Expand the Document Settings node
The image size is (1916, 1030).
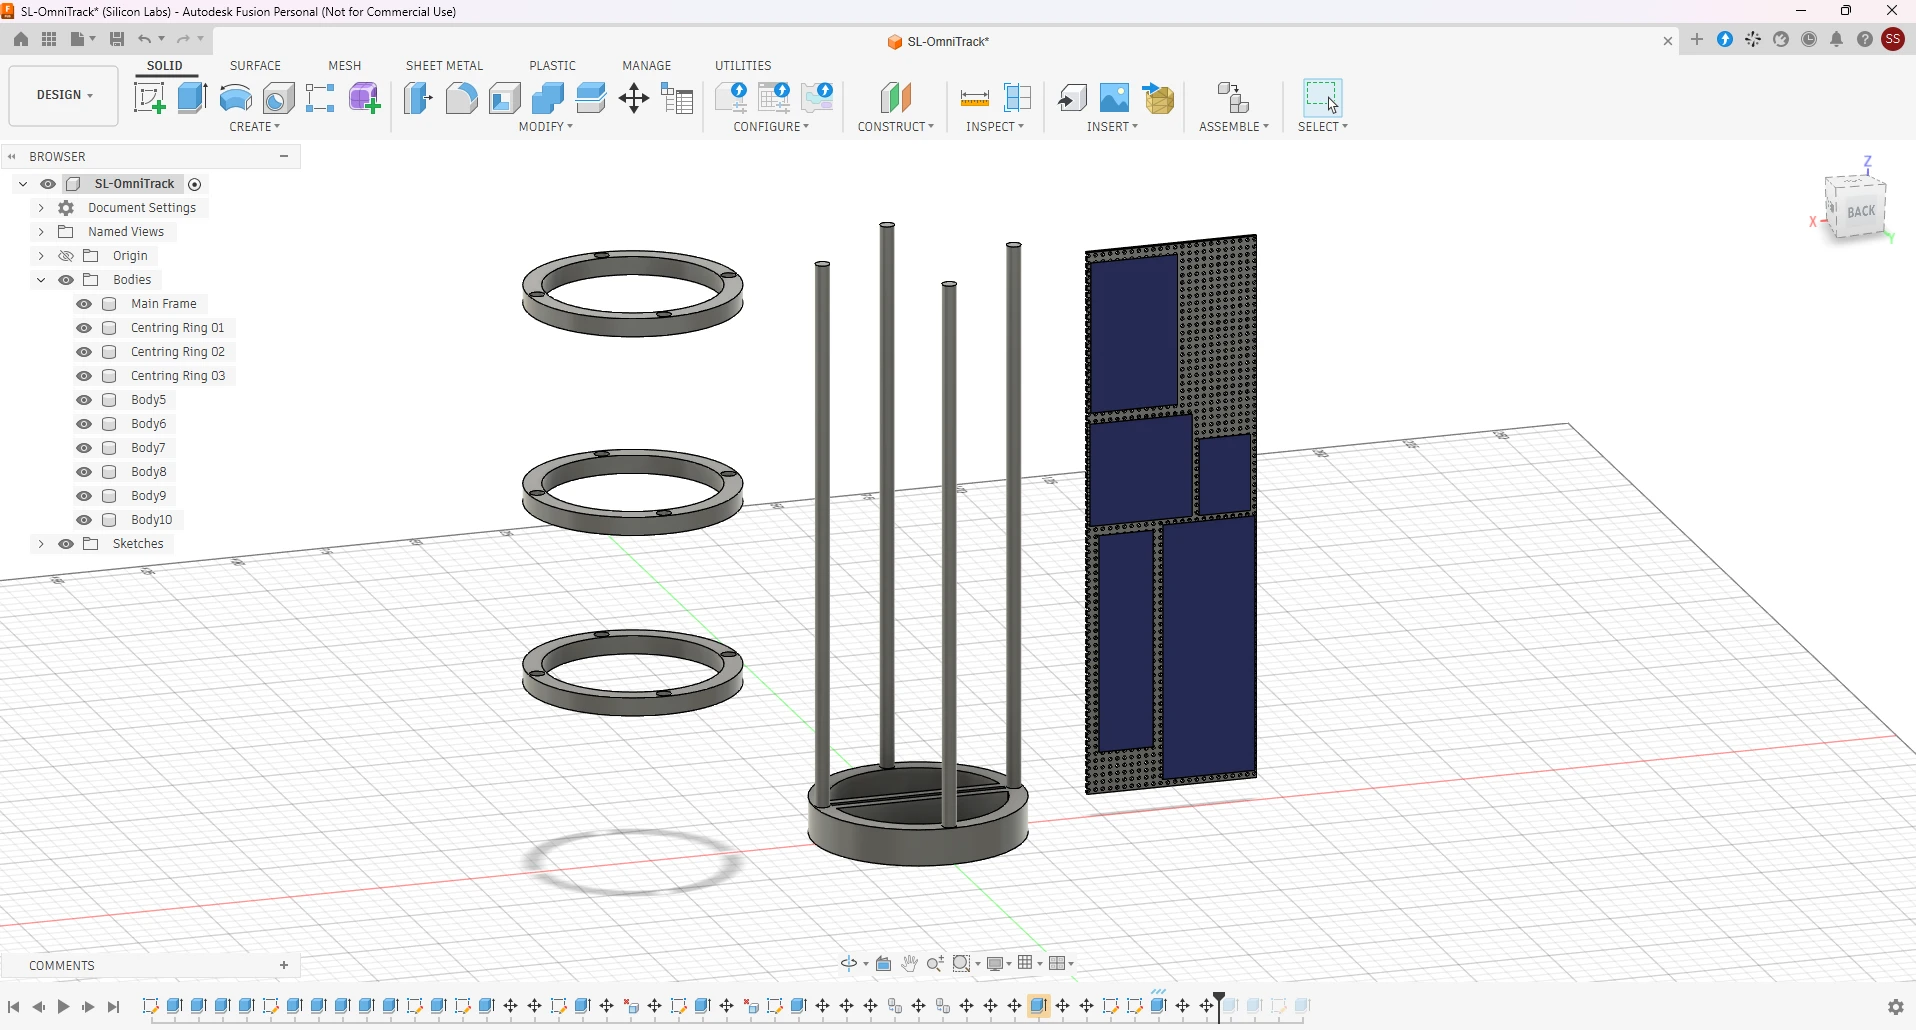(41, 208)
